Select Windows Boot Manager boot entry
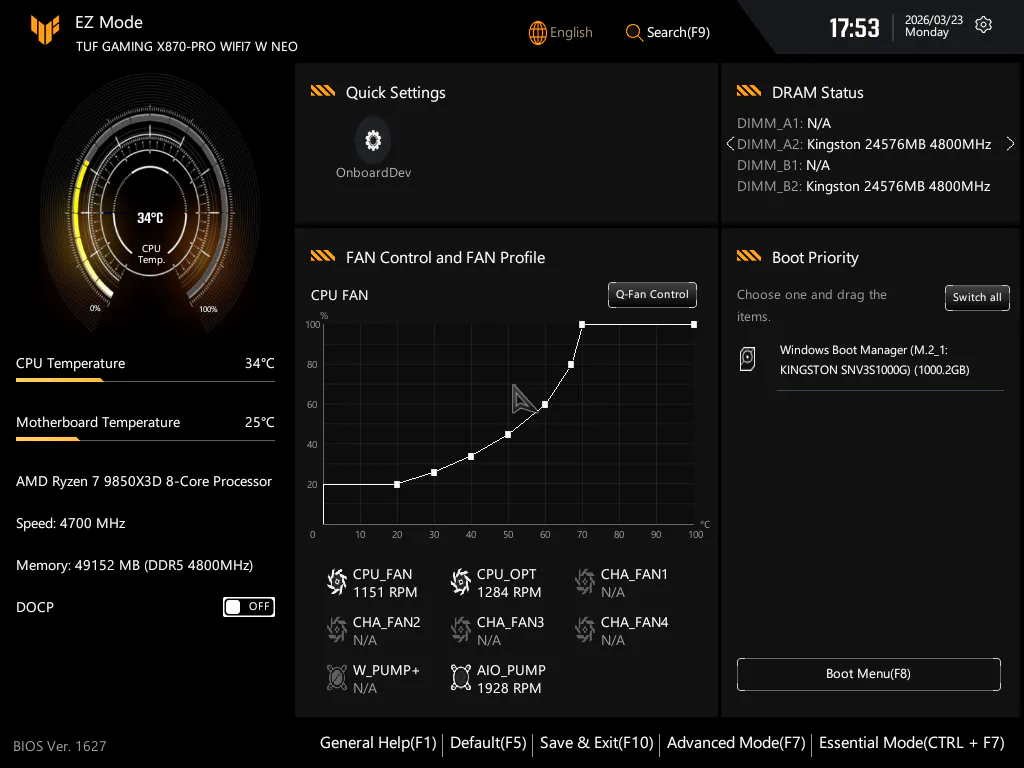Screen dimensions: 1024x768 871,360
